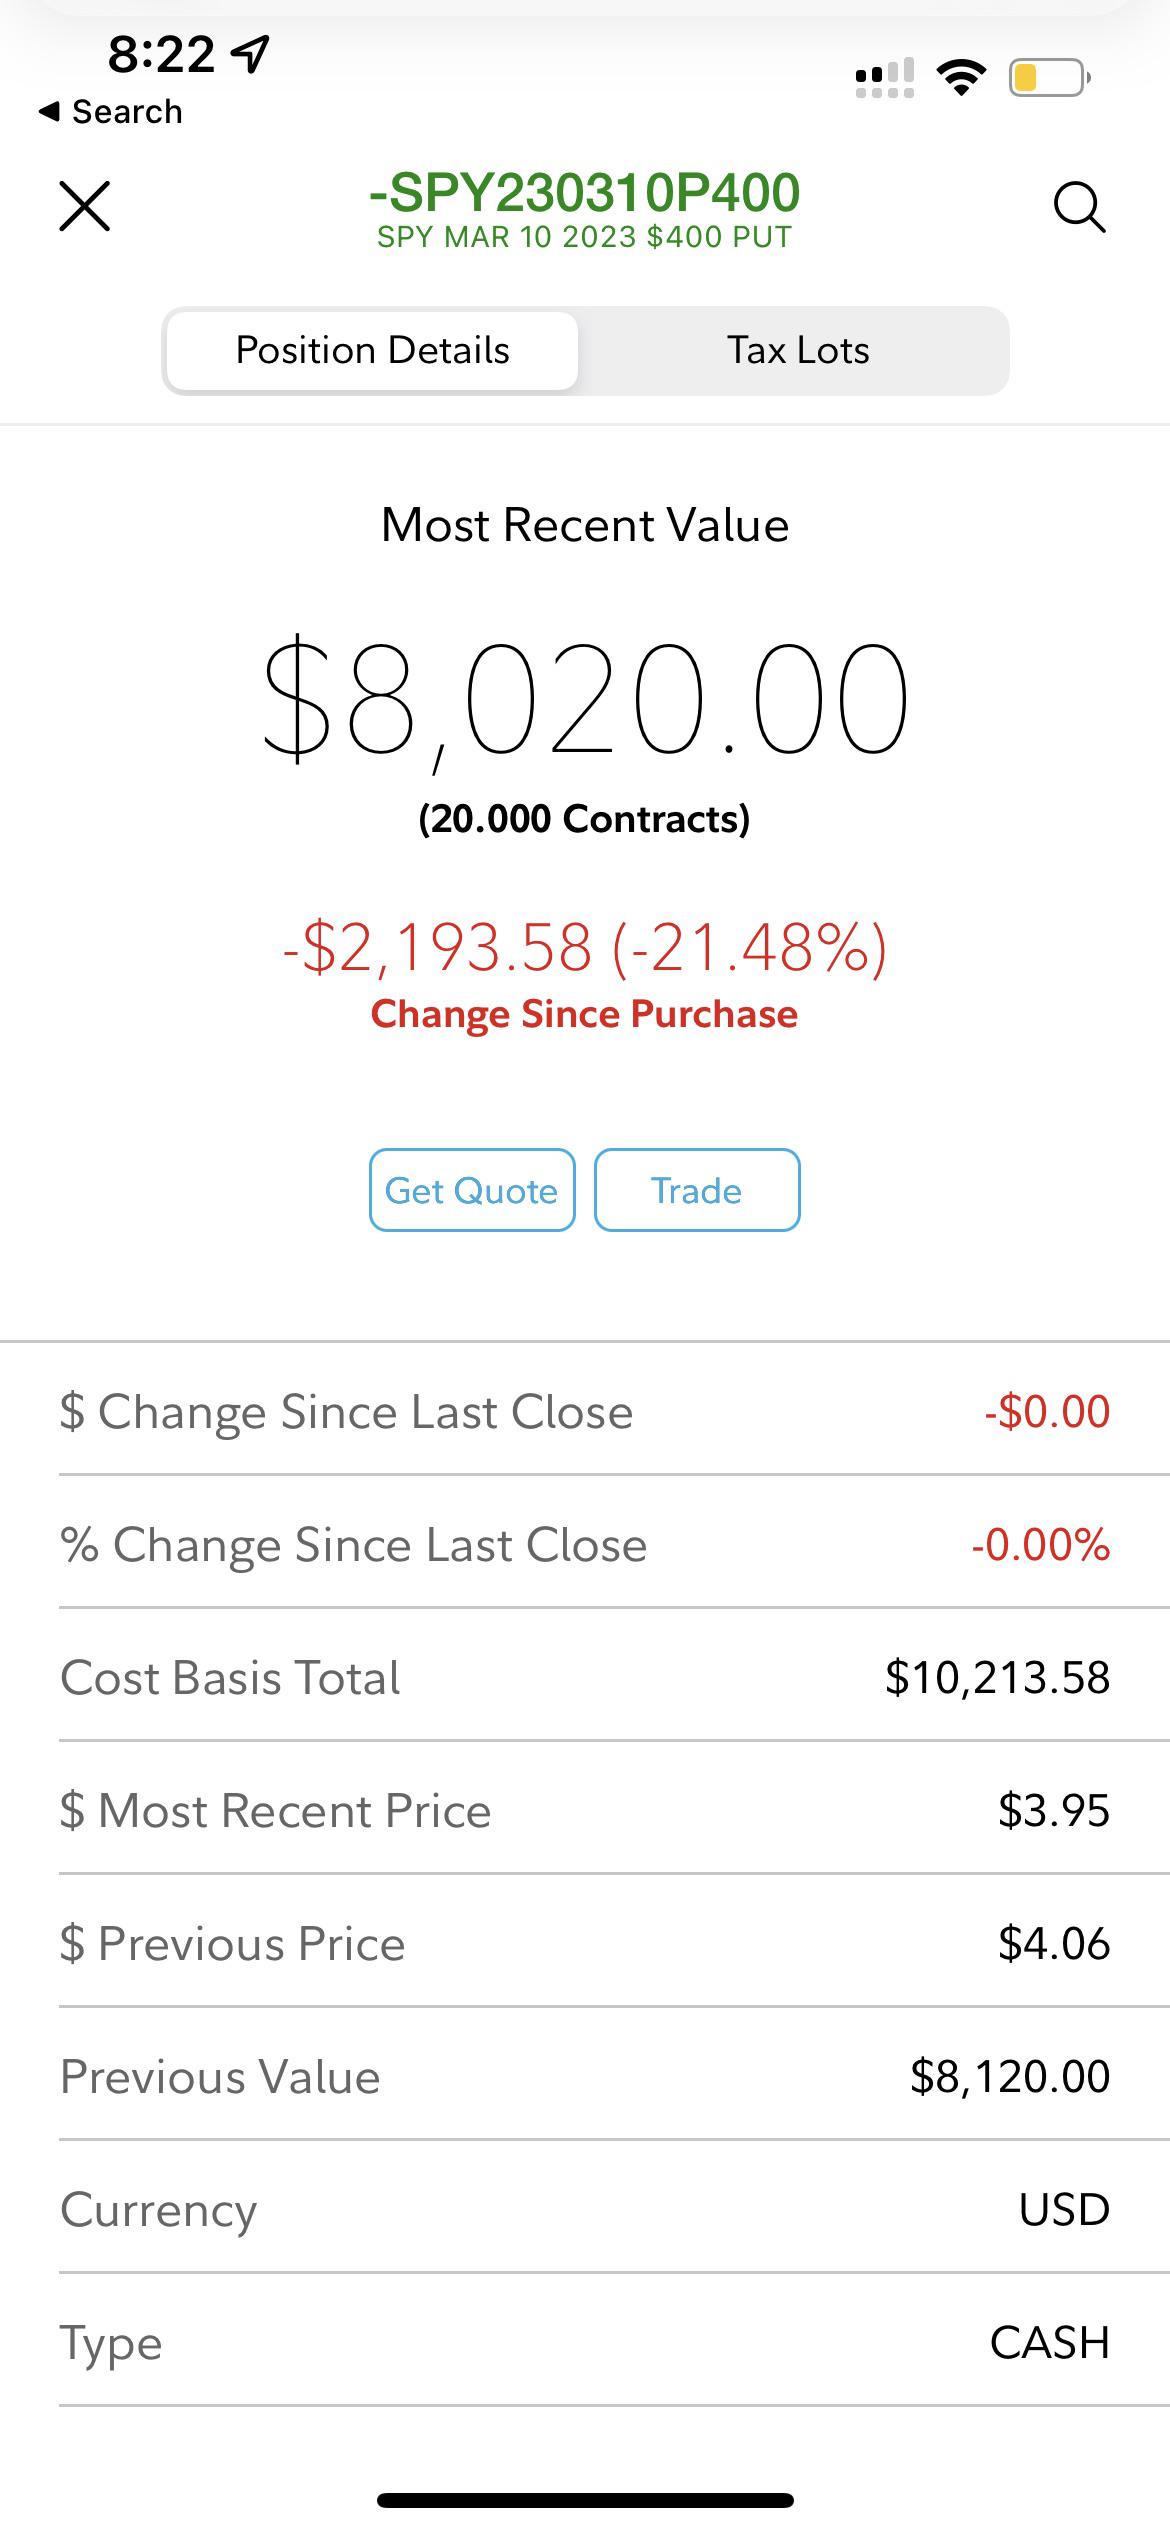The image size is (1170, 2532).
Task: Tap the 8:22 status bar clock
Action: click(161, 54)
